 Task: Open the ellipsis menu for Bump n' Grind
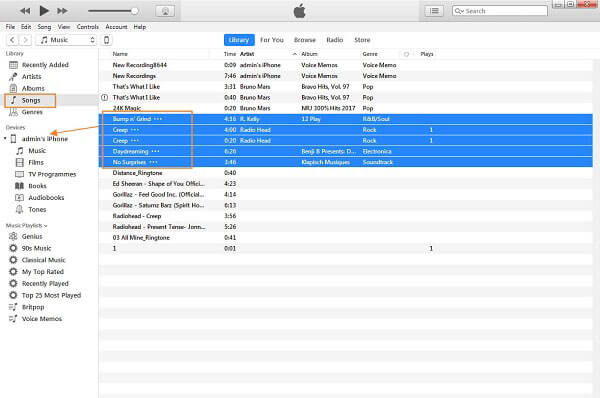[158, 119]
